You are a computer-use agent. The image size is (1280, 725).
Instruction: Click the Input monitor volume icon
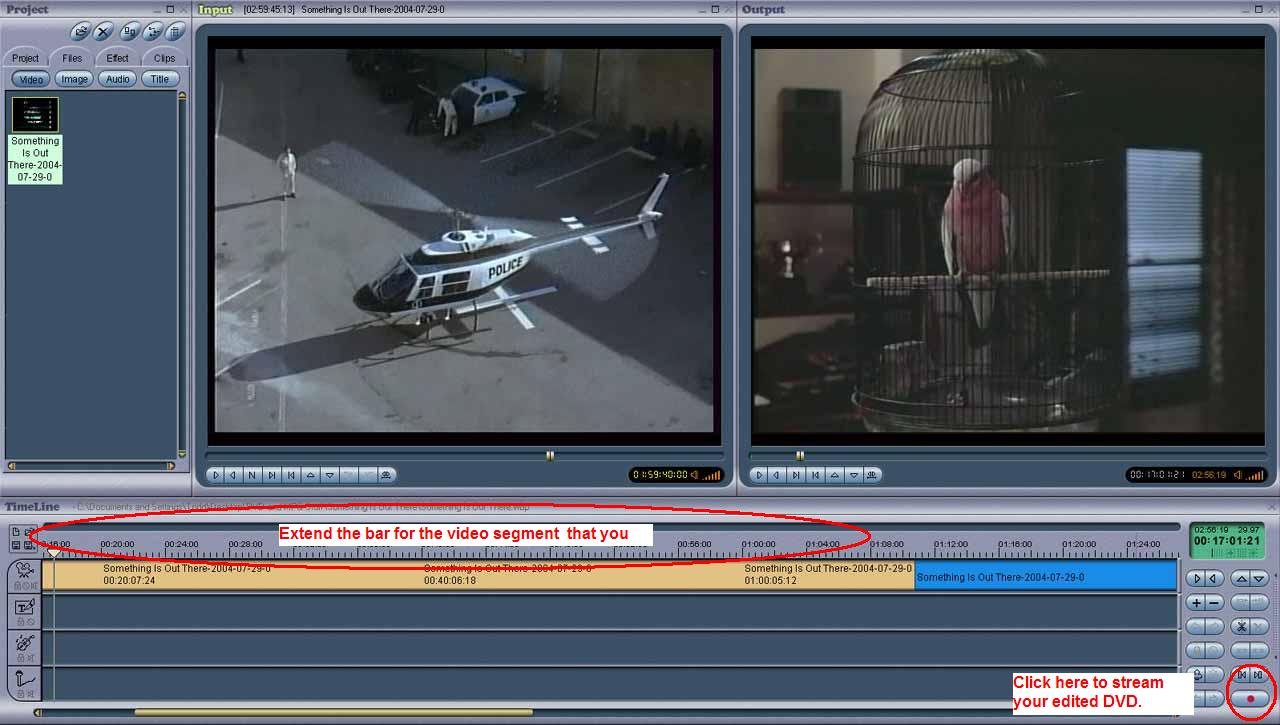695,475
